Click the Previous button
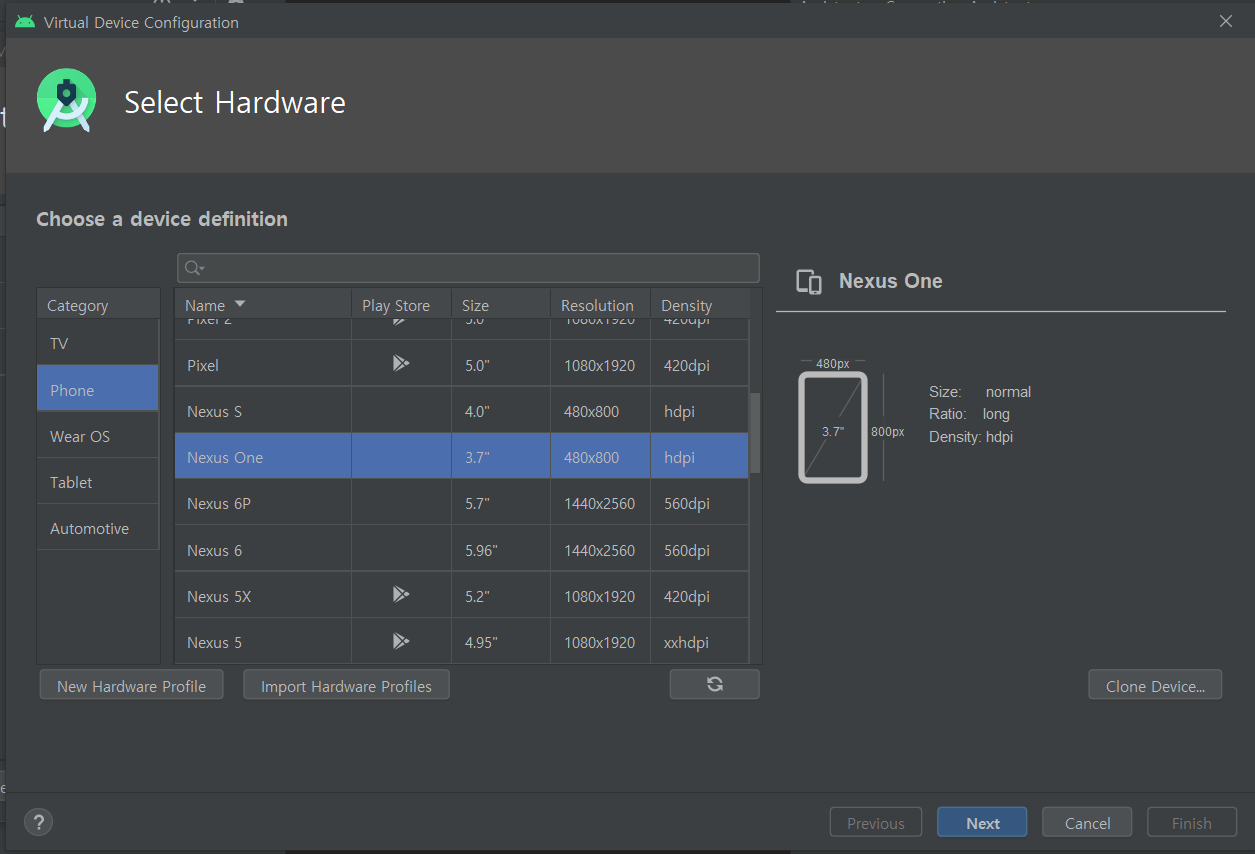Viewport: 1255px width, 854px height. (x=875, y=822)
